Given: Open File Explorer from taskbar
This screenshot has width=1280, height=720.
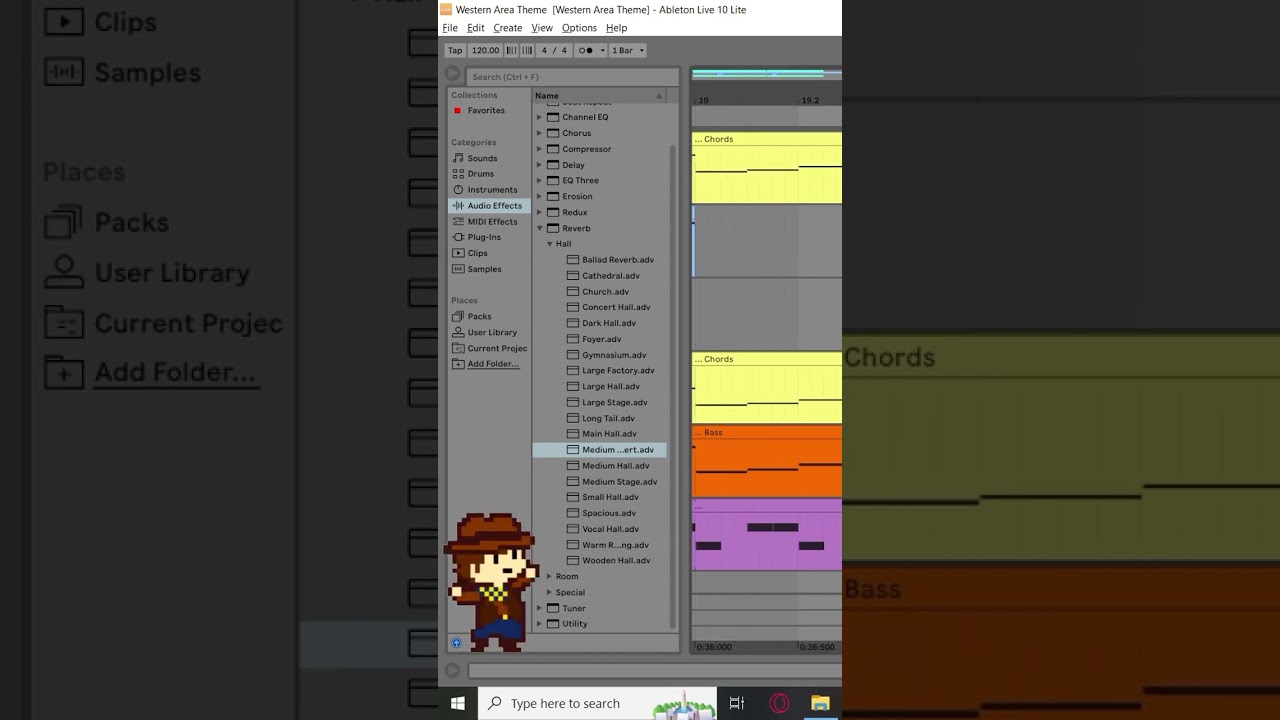Looking at the screenshot, I should pos(820,703).
